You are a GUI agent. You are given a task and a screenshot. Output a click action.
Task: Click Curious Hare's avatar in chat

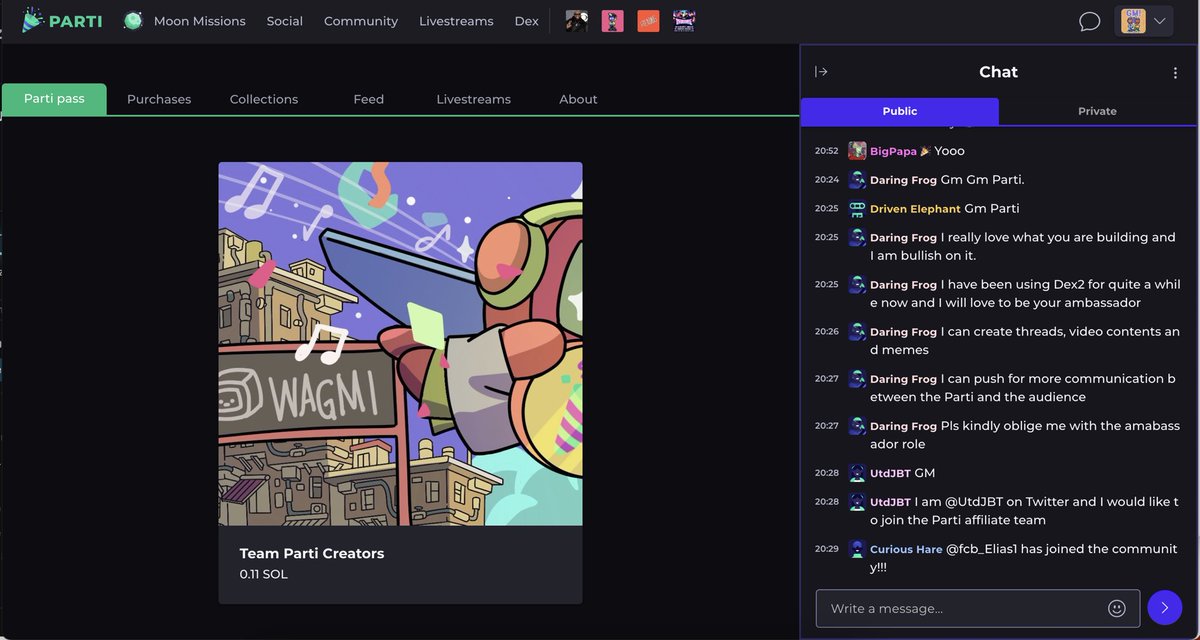[857, 549]
